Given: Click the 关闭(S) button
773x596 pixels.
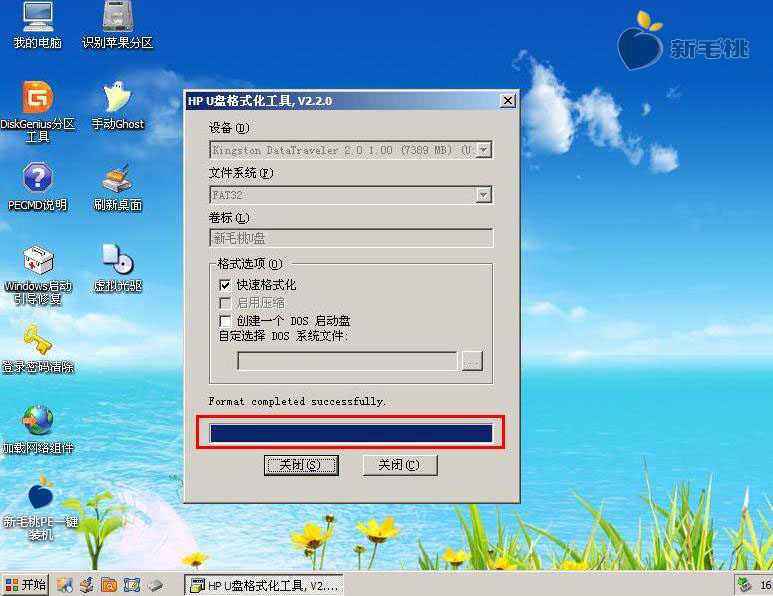Looking at the screenshot, I should [x=301, y=465].
